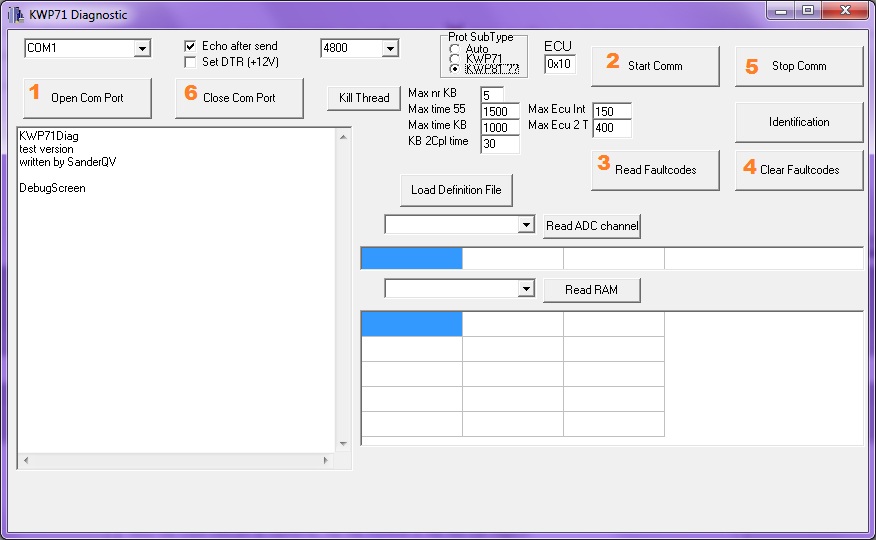Viewport: 876px width, 540px height.
Task: Enable the Set DTR (+12V) checkbox
Action: pos(190,62)
